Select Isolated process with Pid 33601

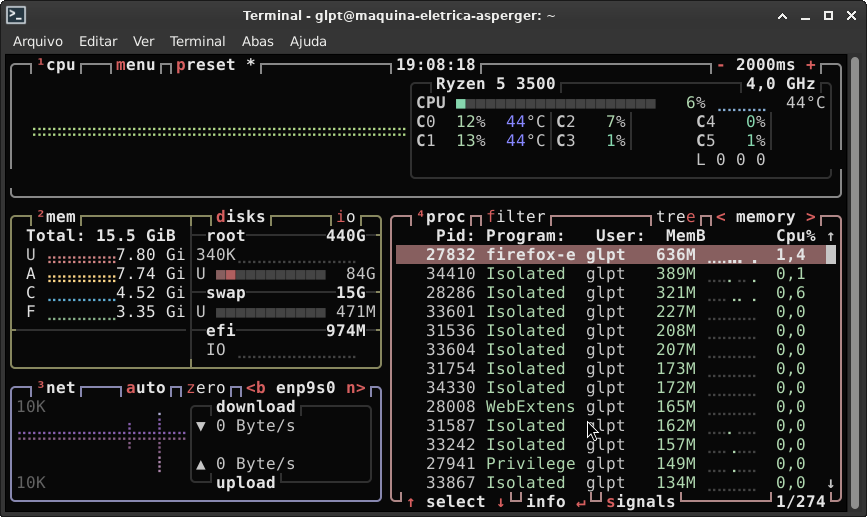pyautogui.click(x=611, y=312)
